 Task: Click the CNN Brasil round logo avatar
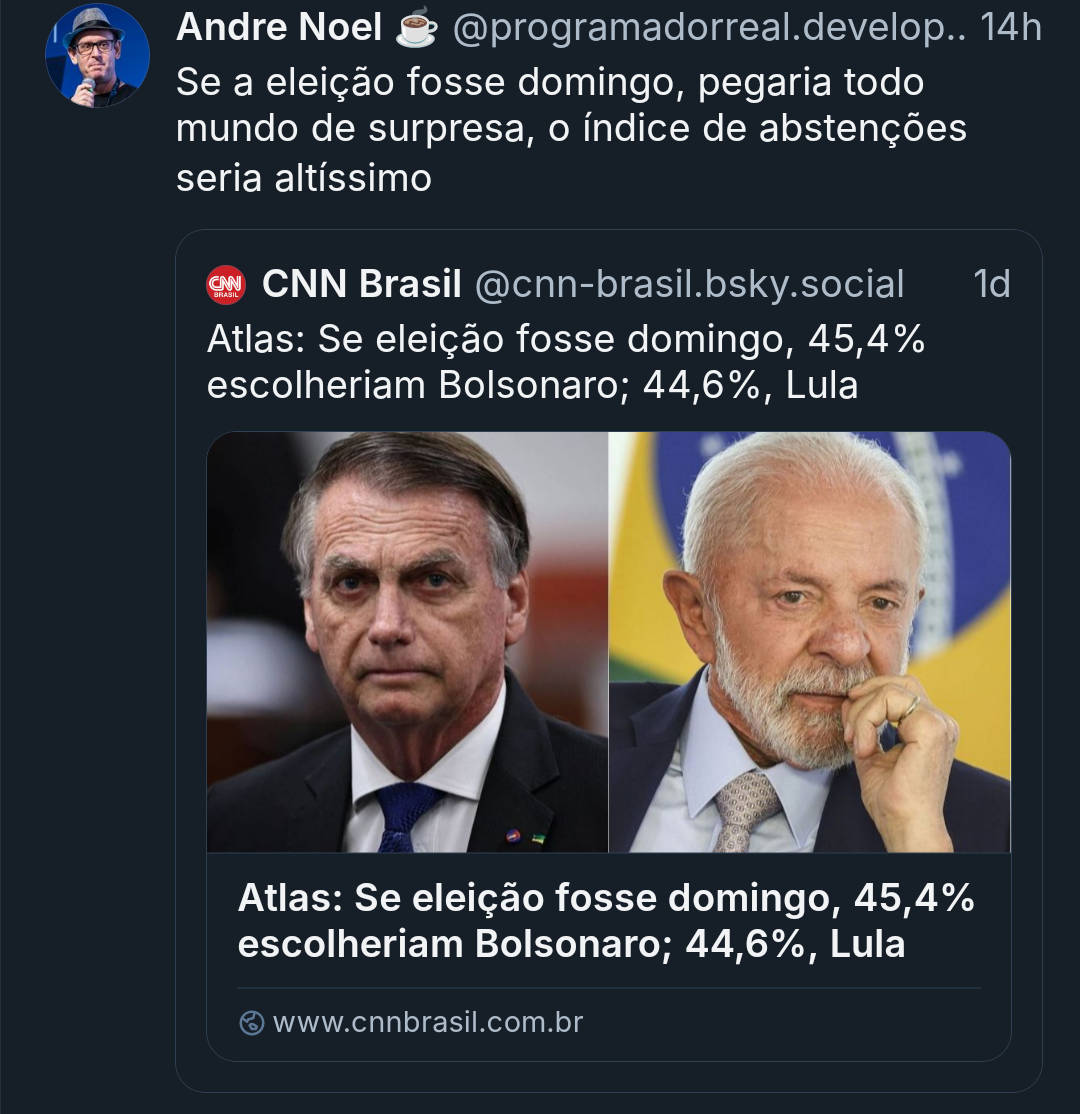tap(226, 285)
